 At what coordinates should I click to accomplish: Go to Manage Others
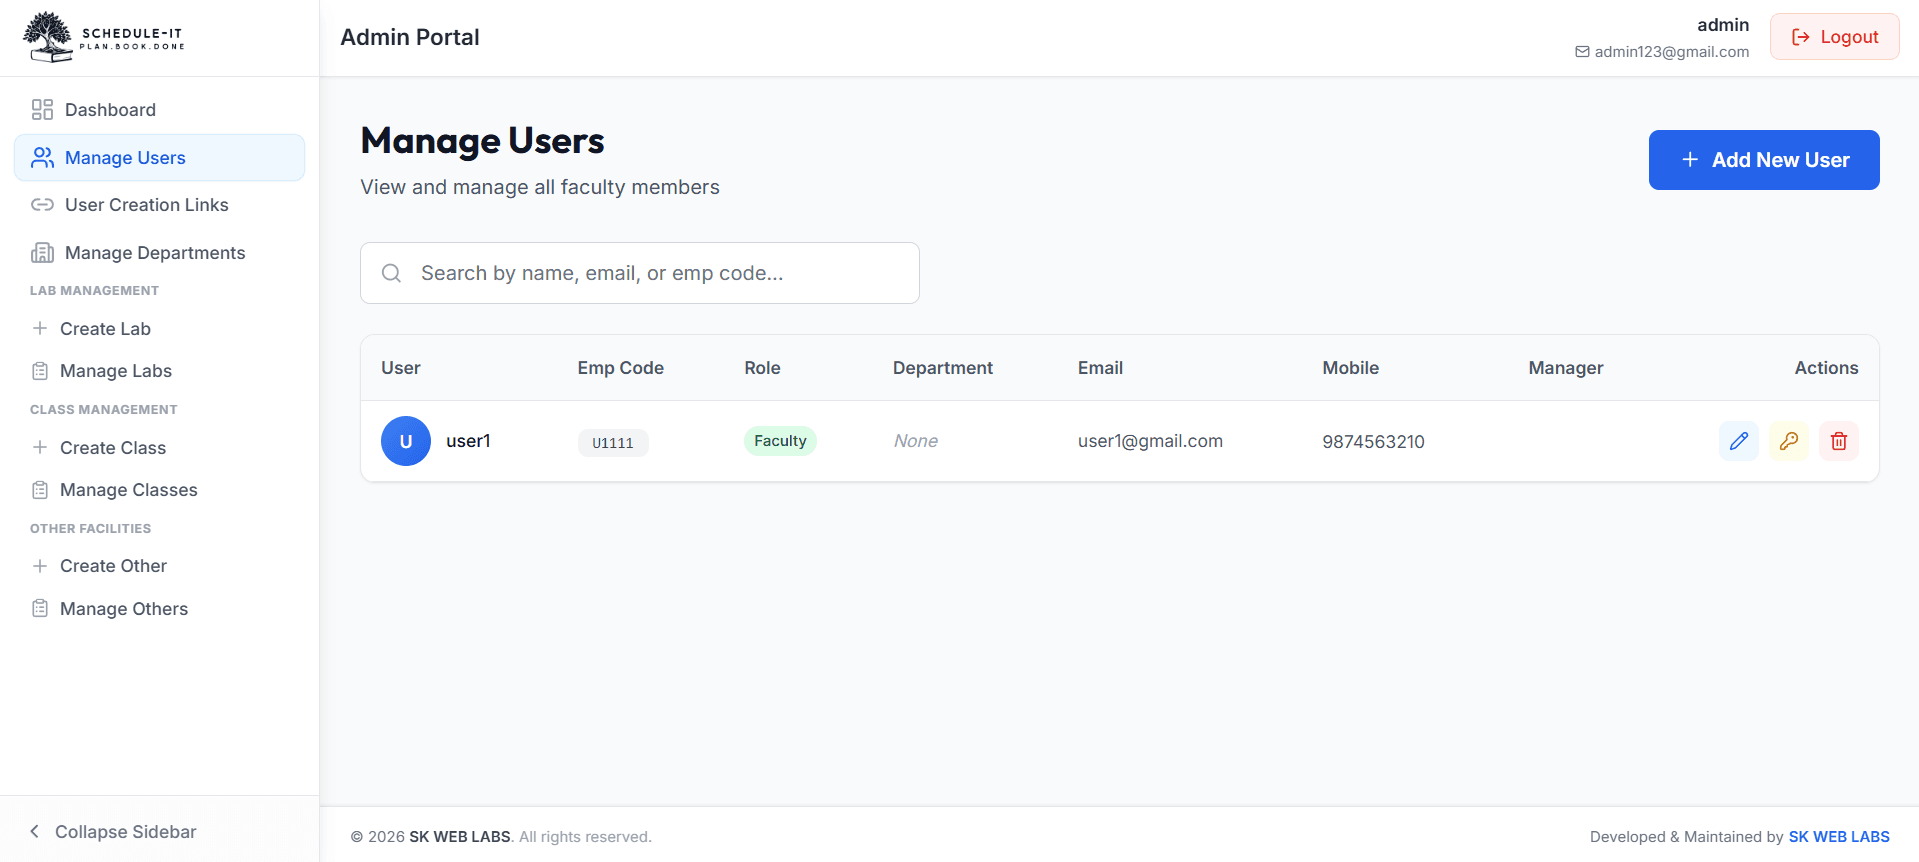(x=159, y=609)
